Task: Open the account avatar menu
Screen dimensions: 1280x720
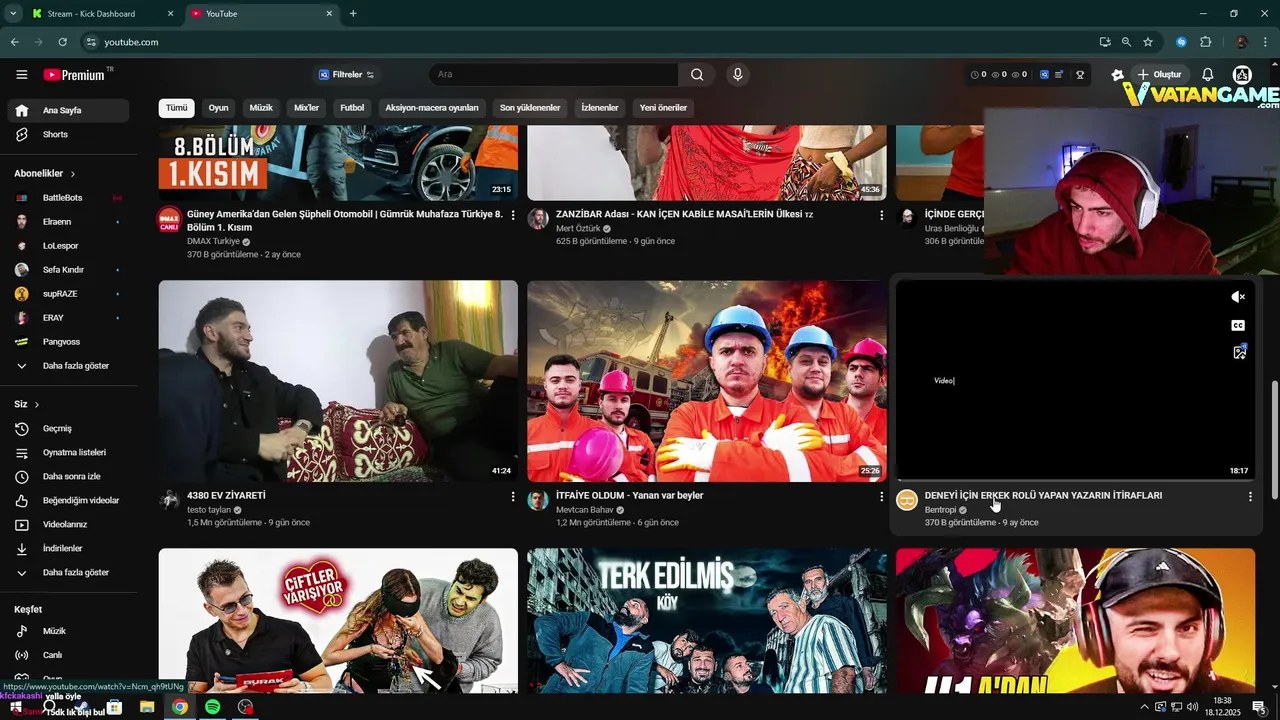Action: click(1242, 75)
